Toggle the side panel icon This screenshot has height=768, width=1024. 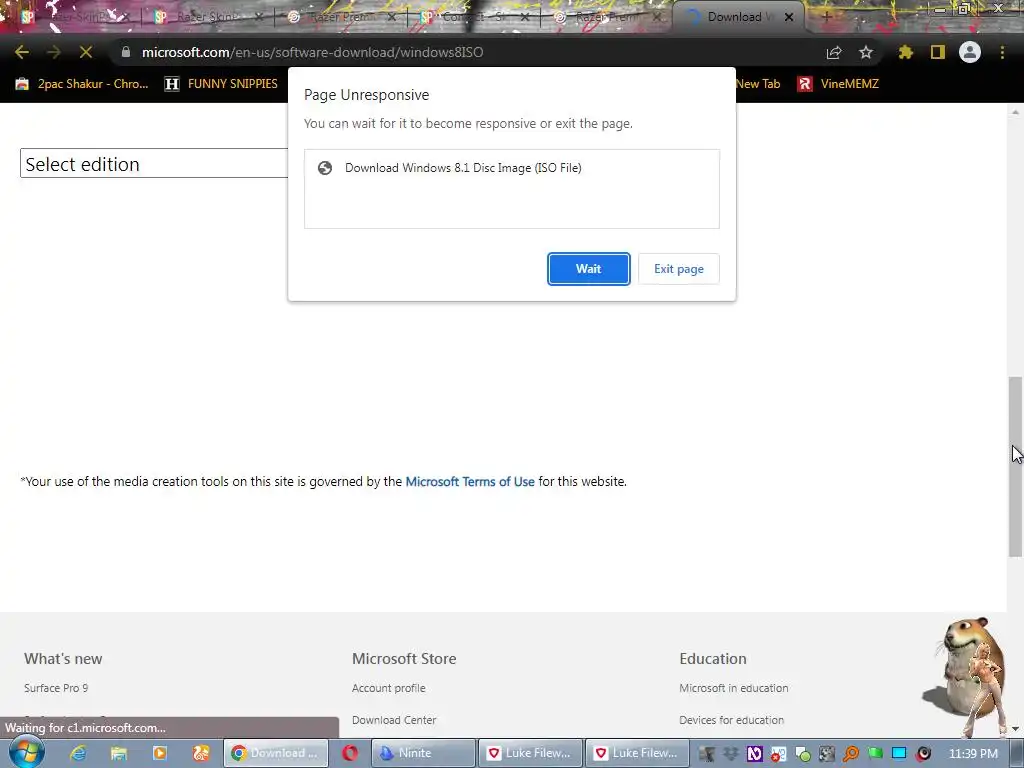[x=938, y=52]
